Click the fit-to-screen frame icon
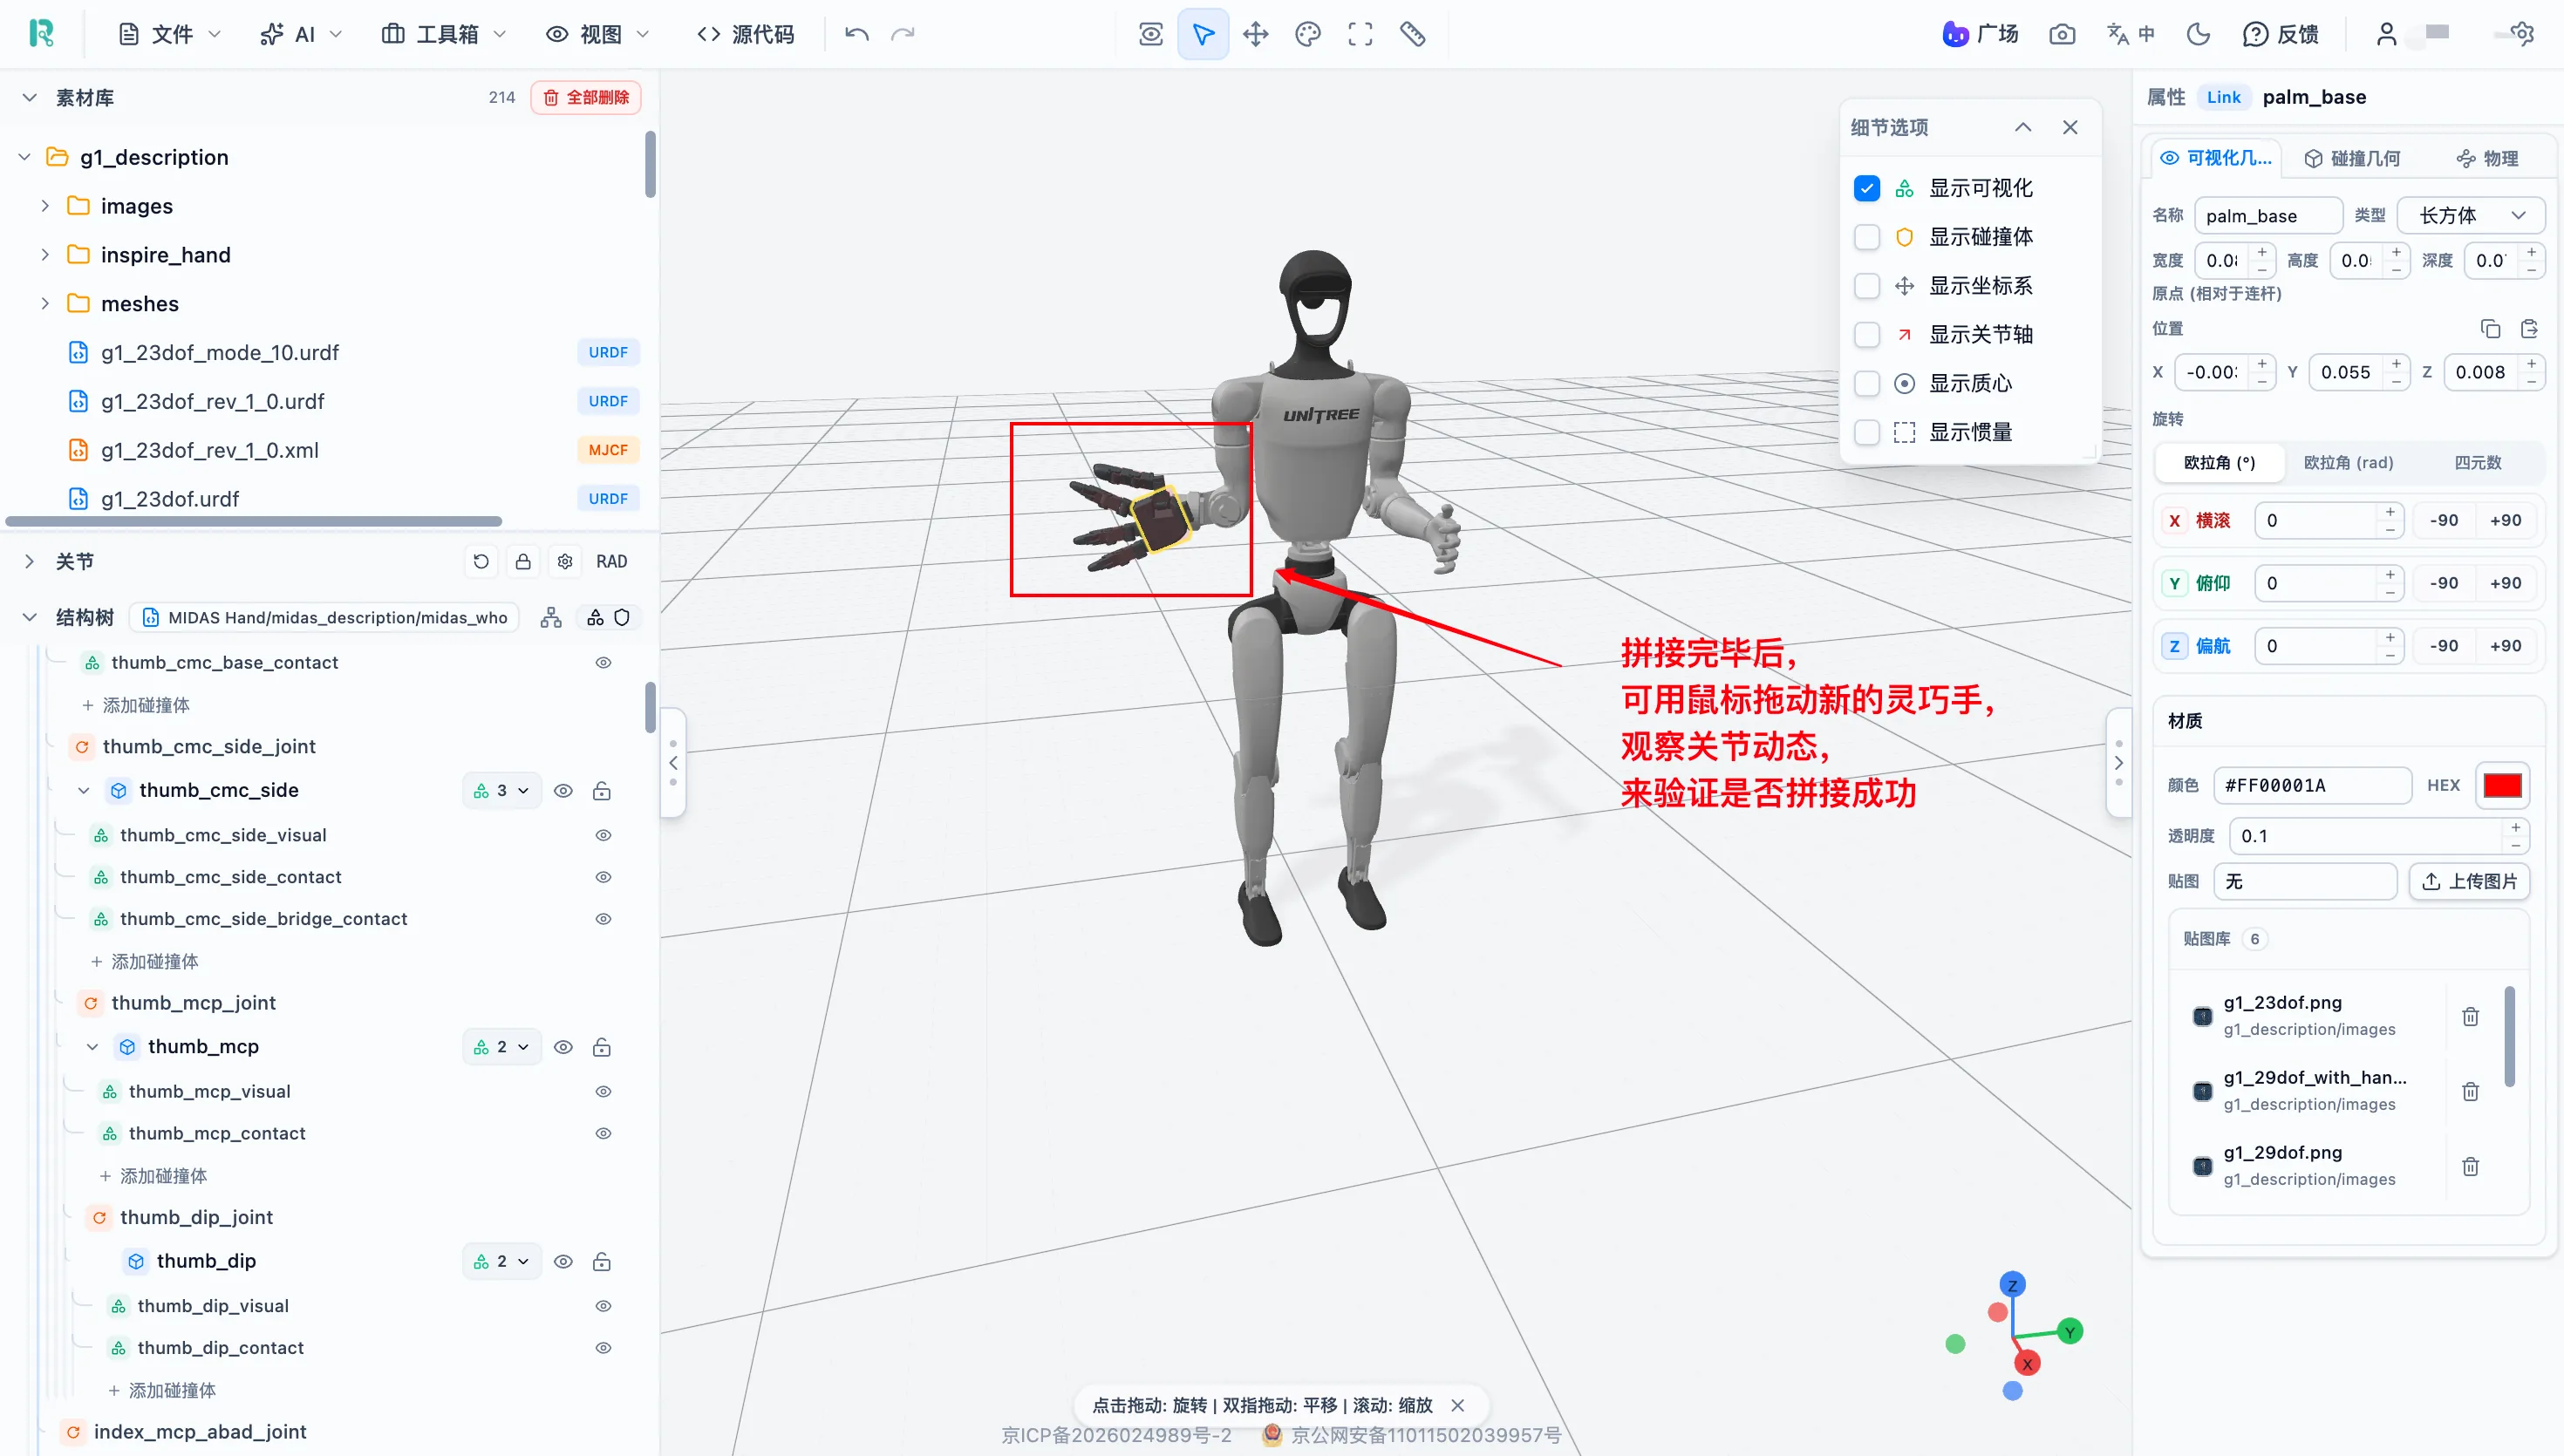 coord(1360,34)
